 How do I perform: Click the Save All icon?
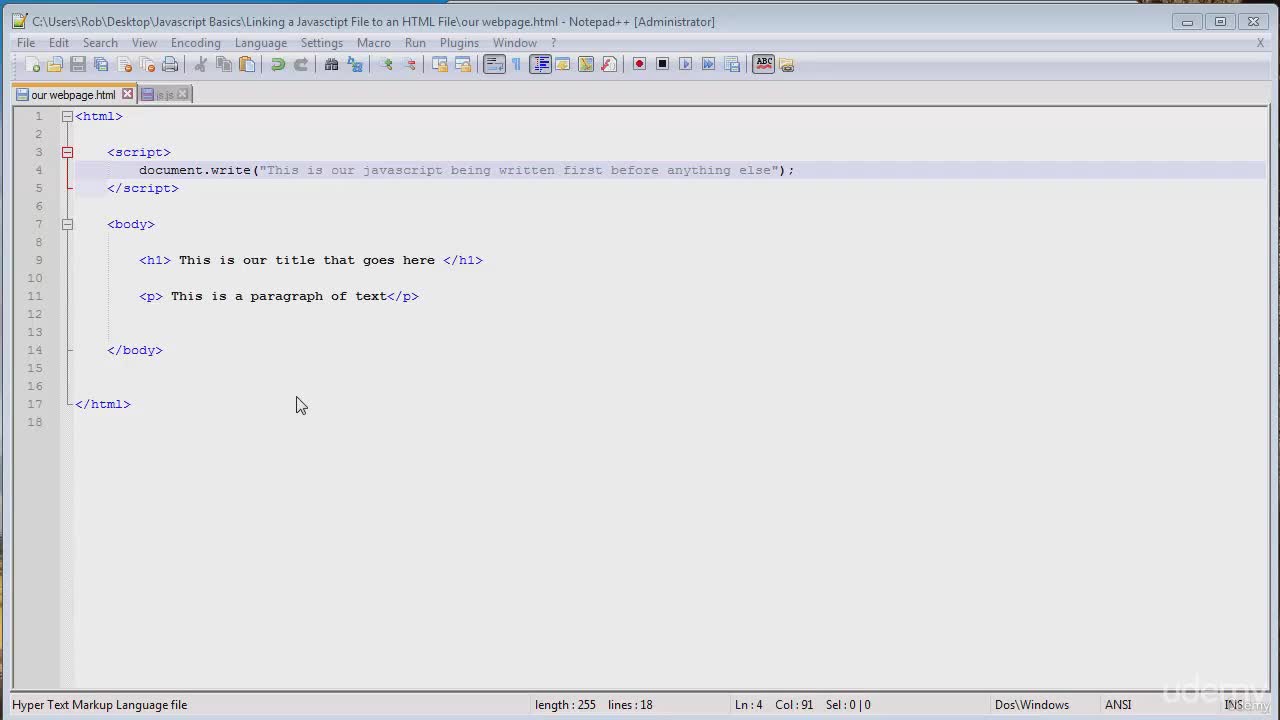click(101, 64)
